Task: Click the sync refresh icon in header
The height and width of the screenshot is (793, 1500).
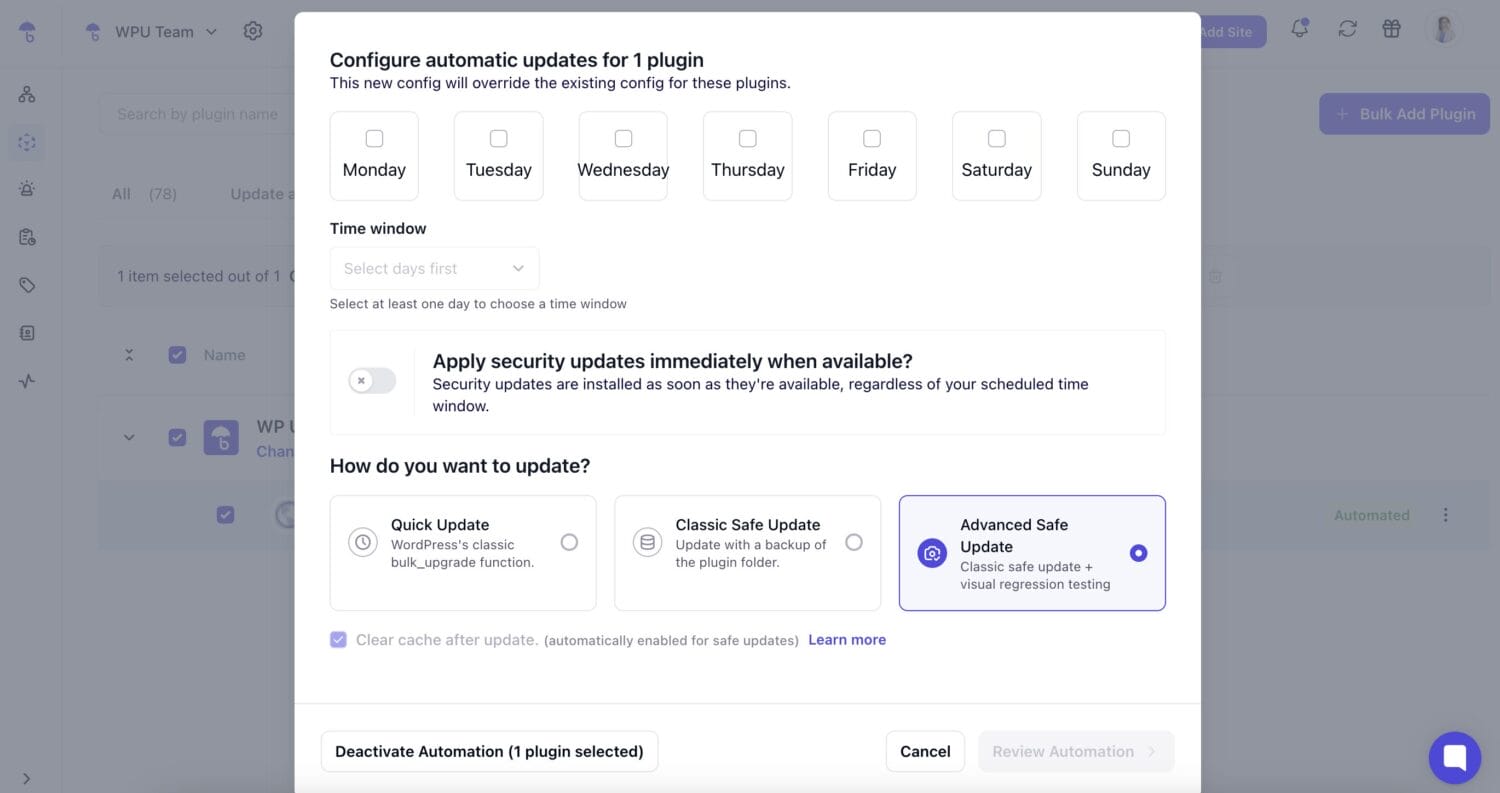Action: (1347, 30)
